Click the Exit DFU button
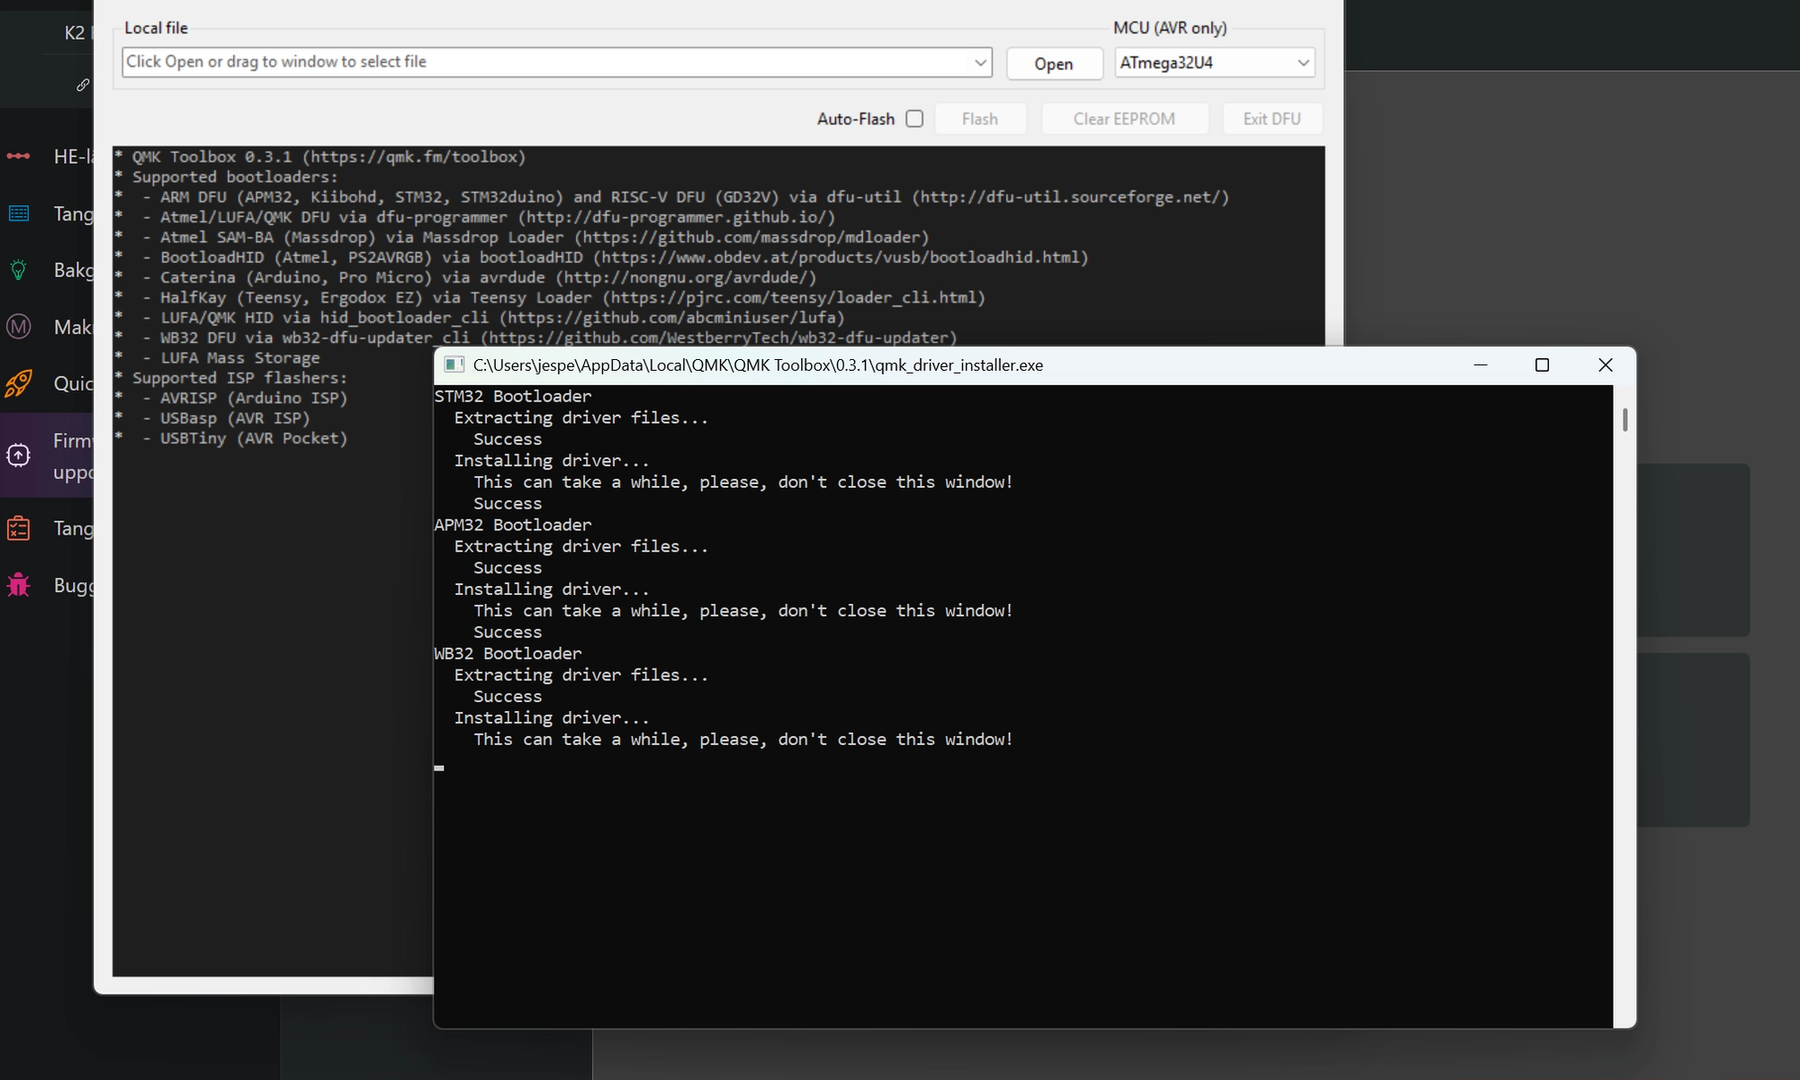1800x1080 pixels. click(1272, 118)
